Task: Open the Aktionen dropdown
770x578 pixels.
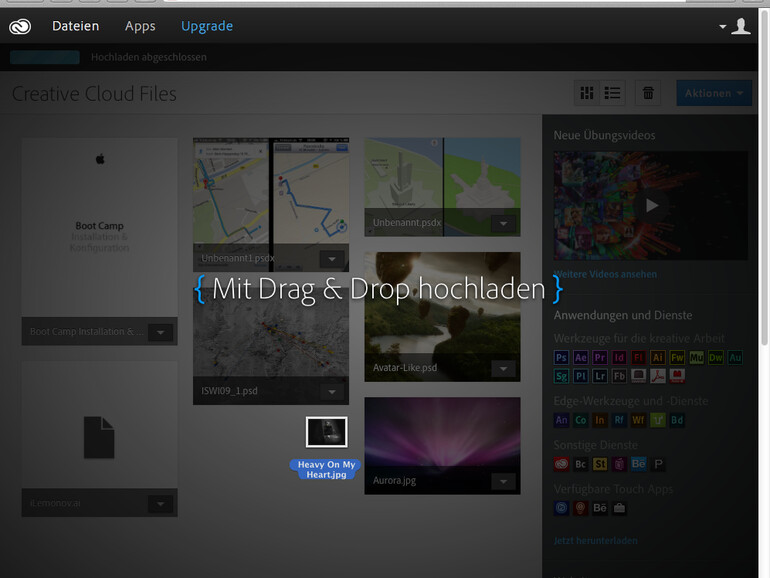Action: click(x=714, y=93)
